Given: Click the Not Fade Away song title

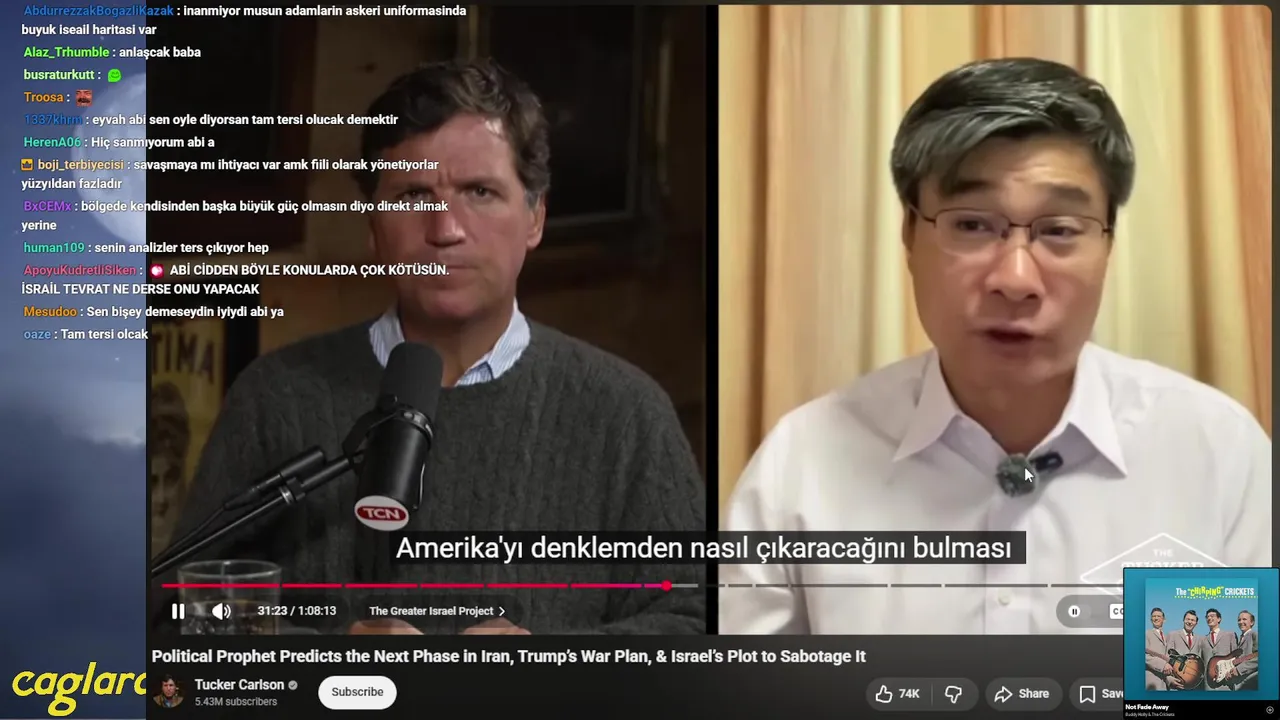Looking at the screenshot, I should pos(1147,707).
